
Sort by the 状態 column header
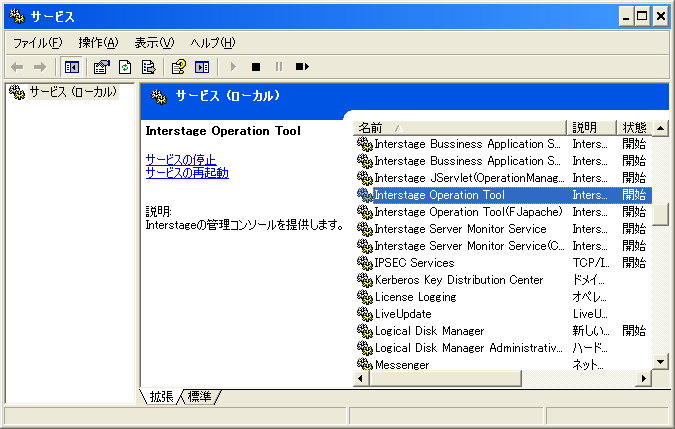(634, 128)
